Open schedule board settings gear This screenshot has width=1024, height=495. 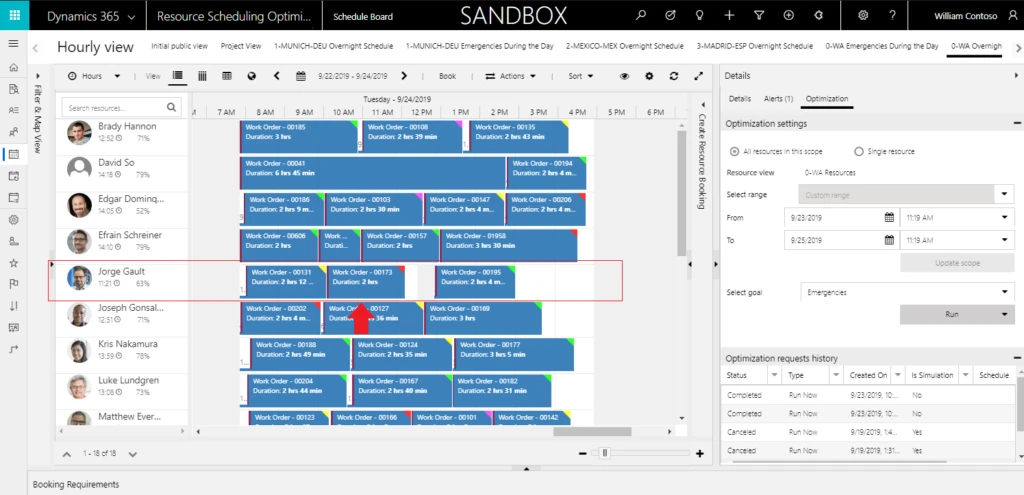[648, 76]
